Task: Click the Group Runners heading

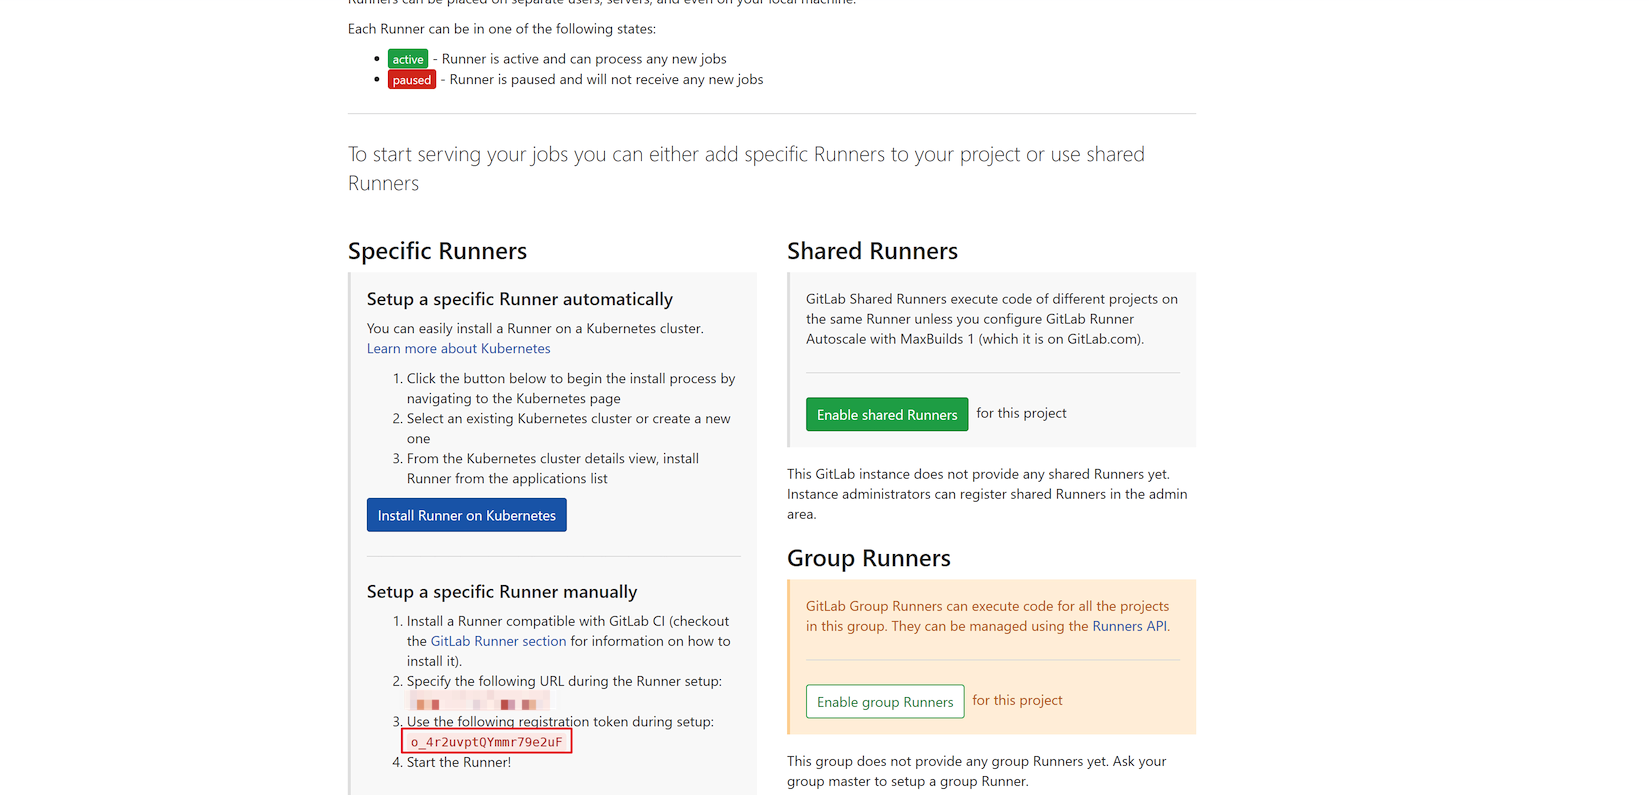Action: 869,558
